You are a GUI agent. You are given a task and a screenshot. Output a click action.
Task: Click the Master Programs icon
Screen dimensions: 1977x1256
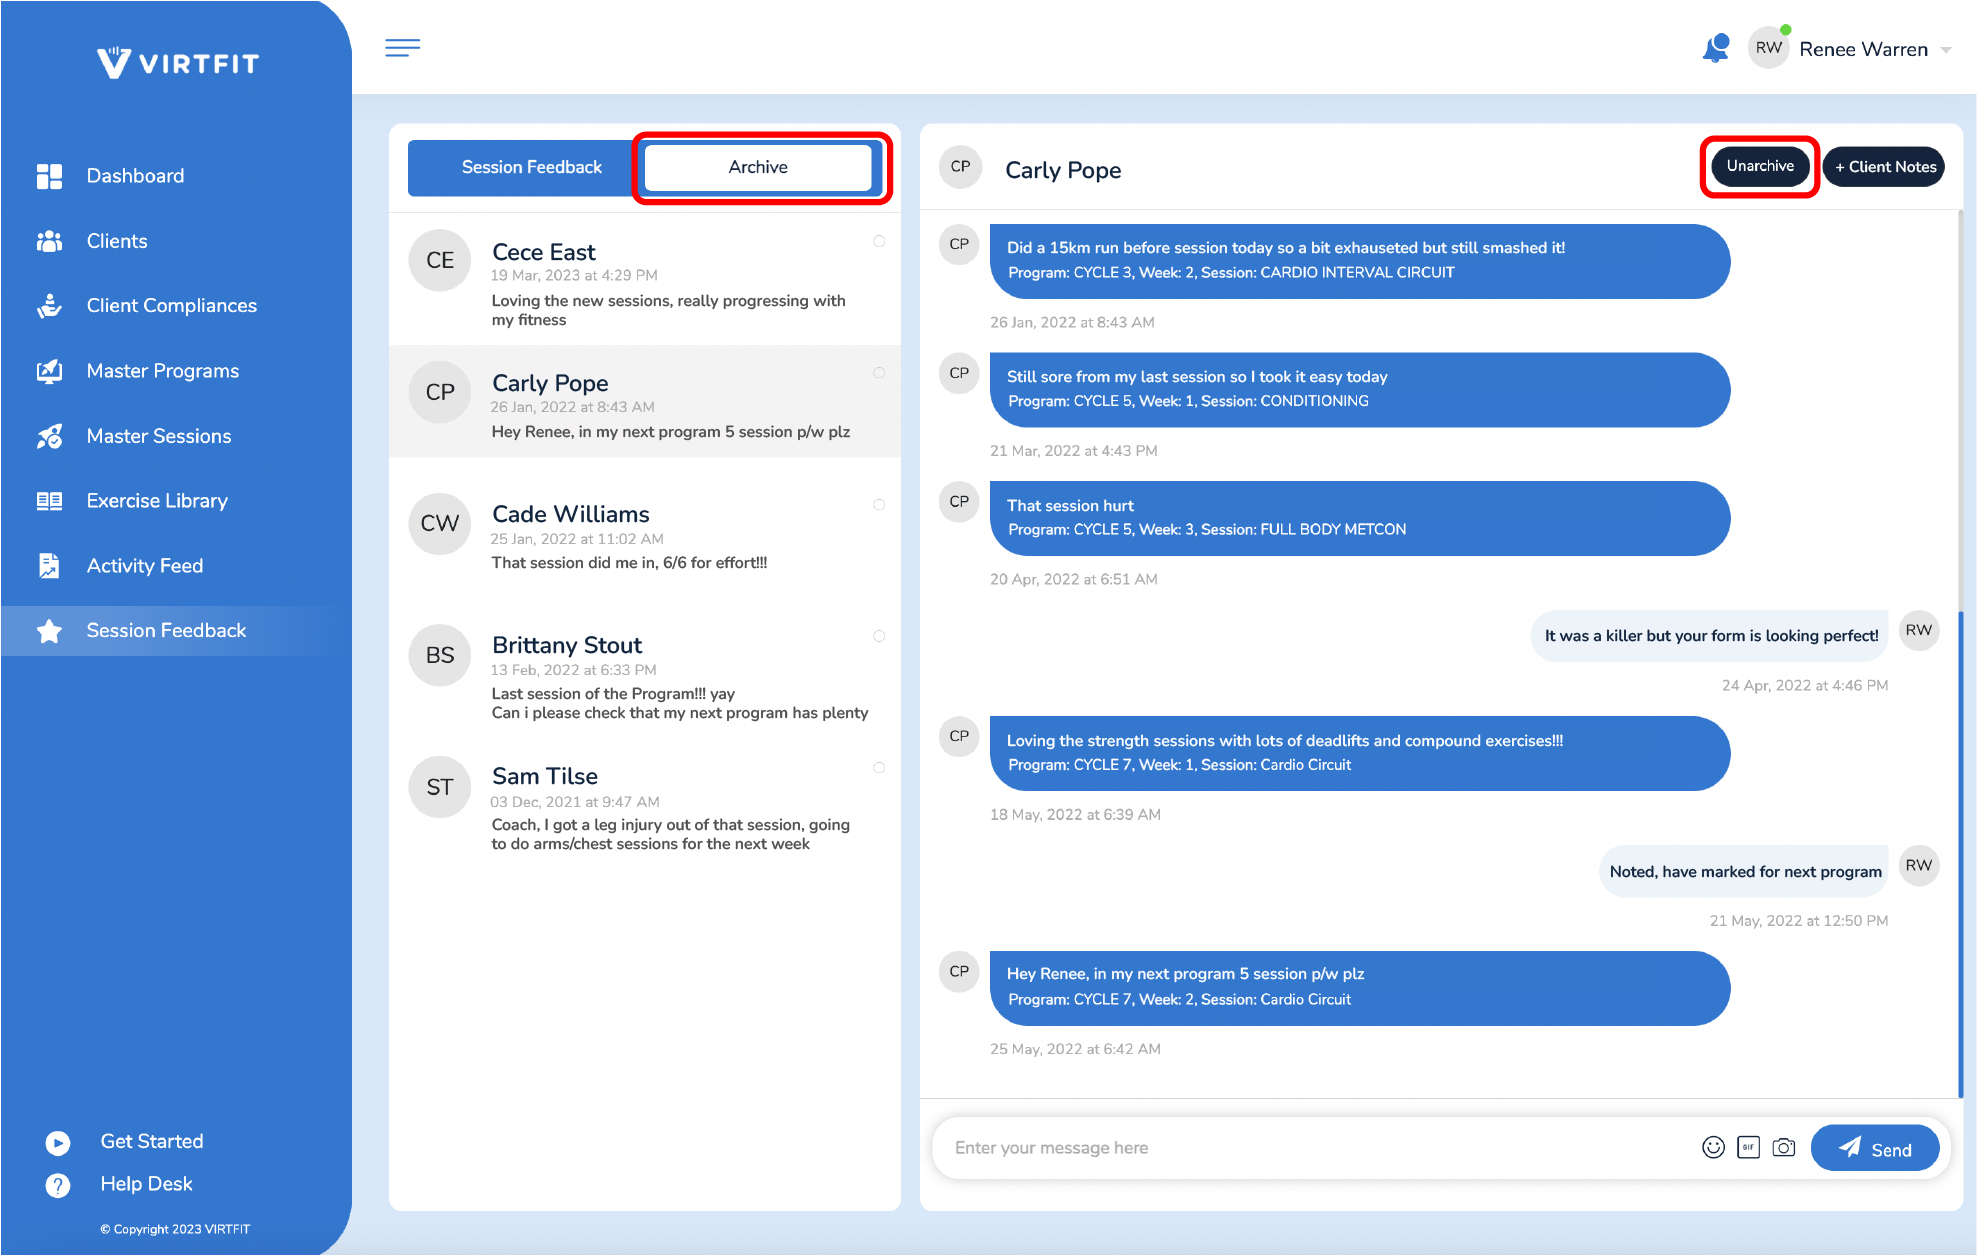49,371
